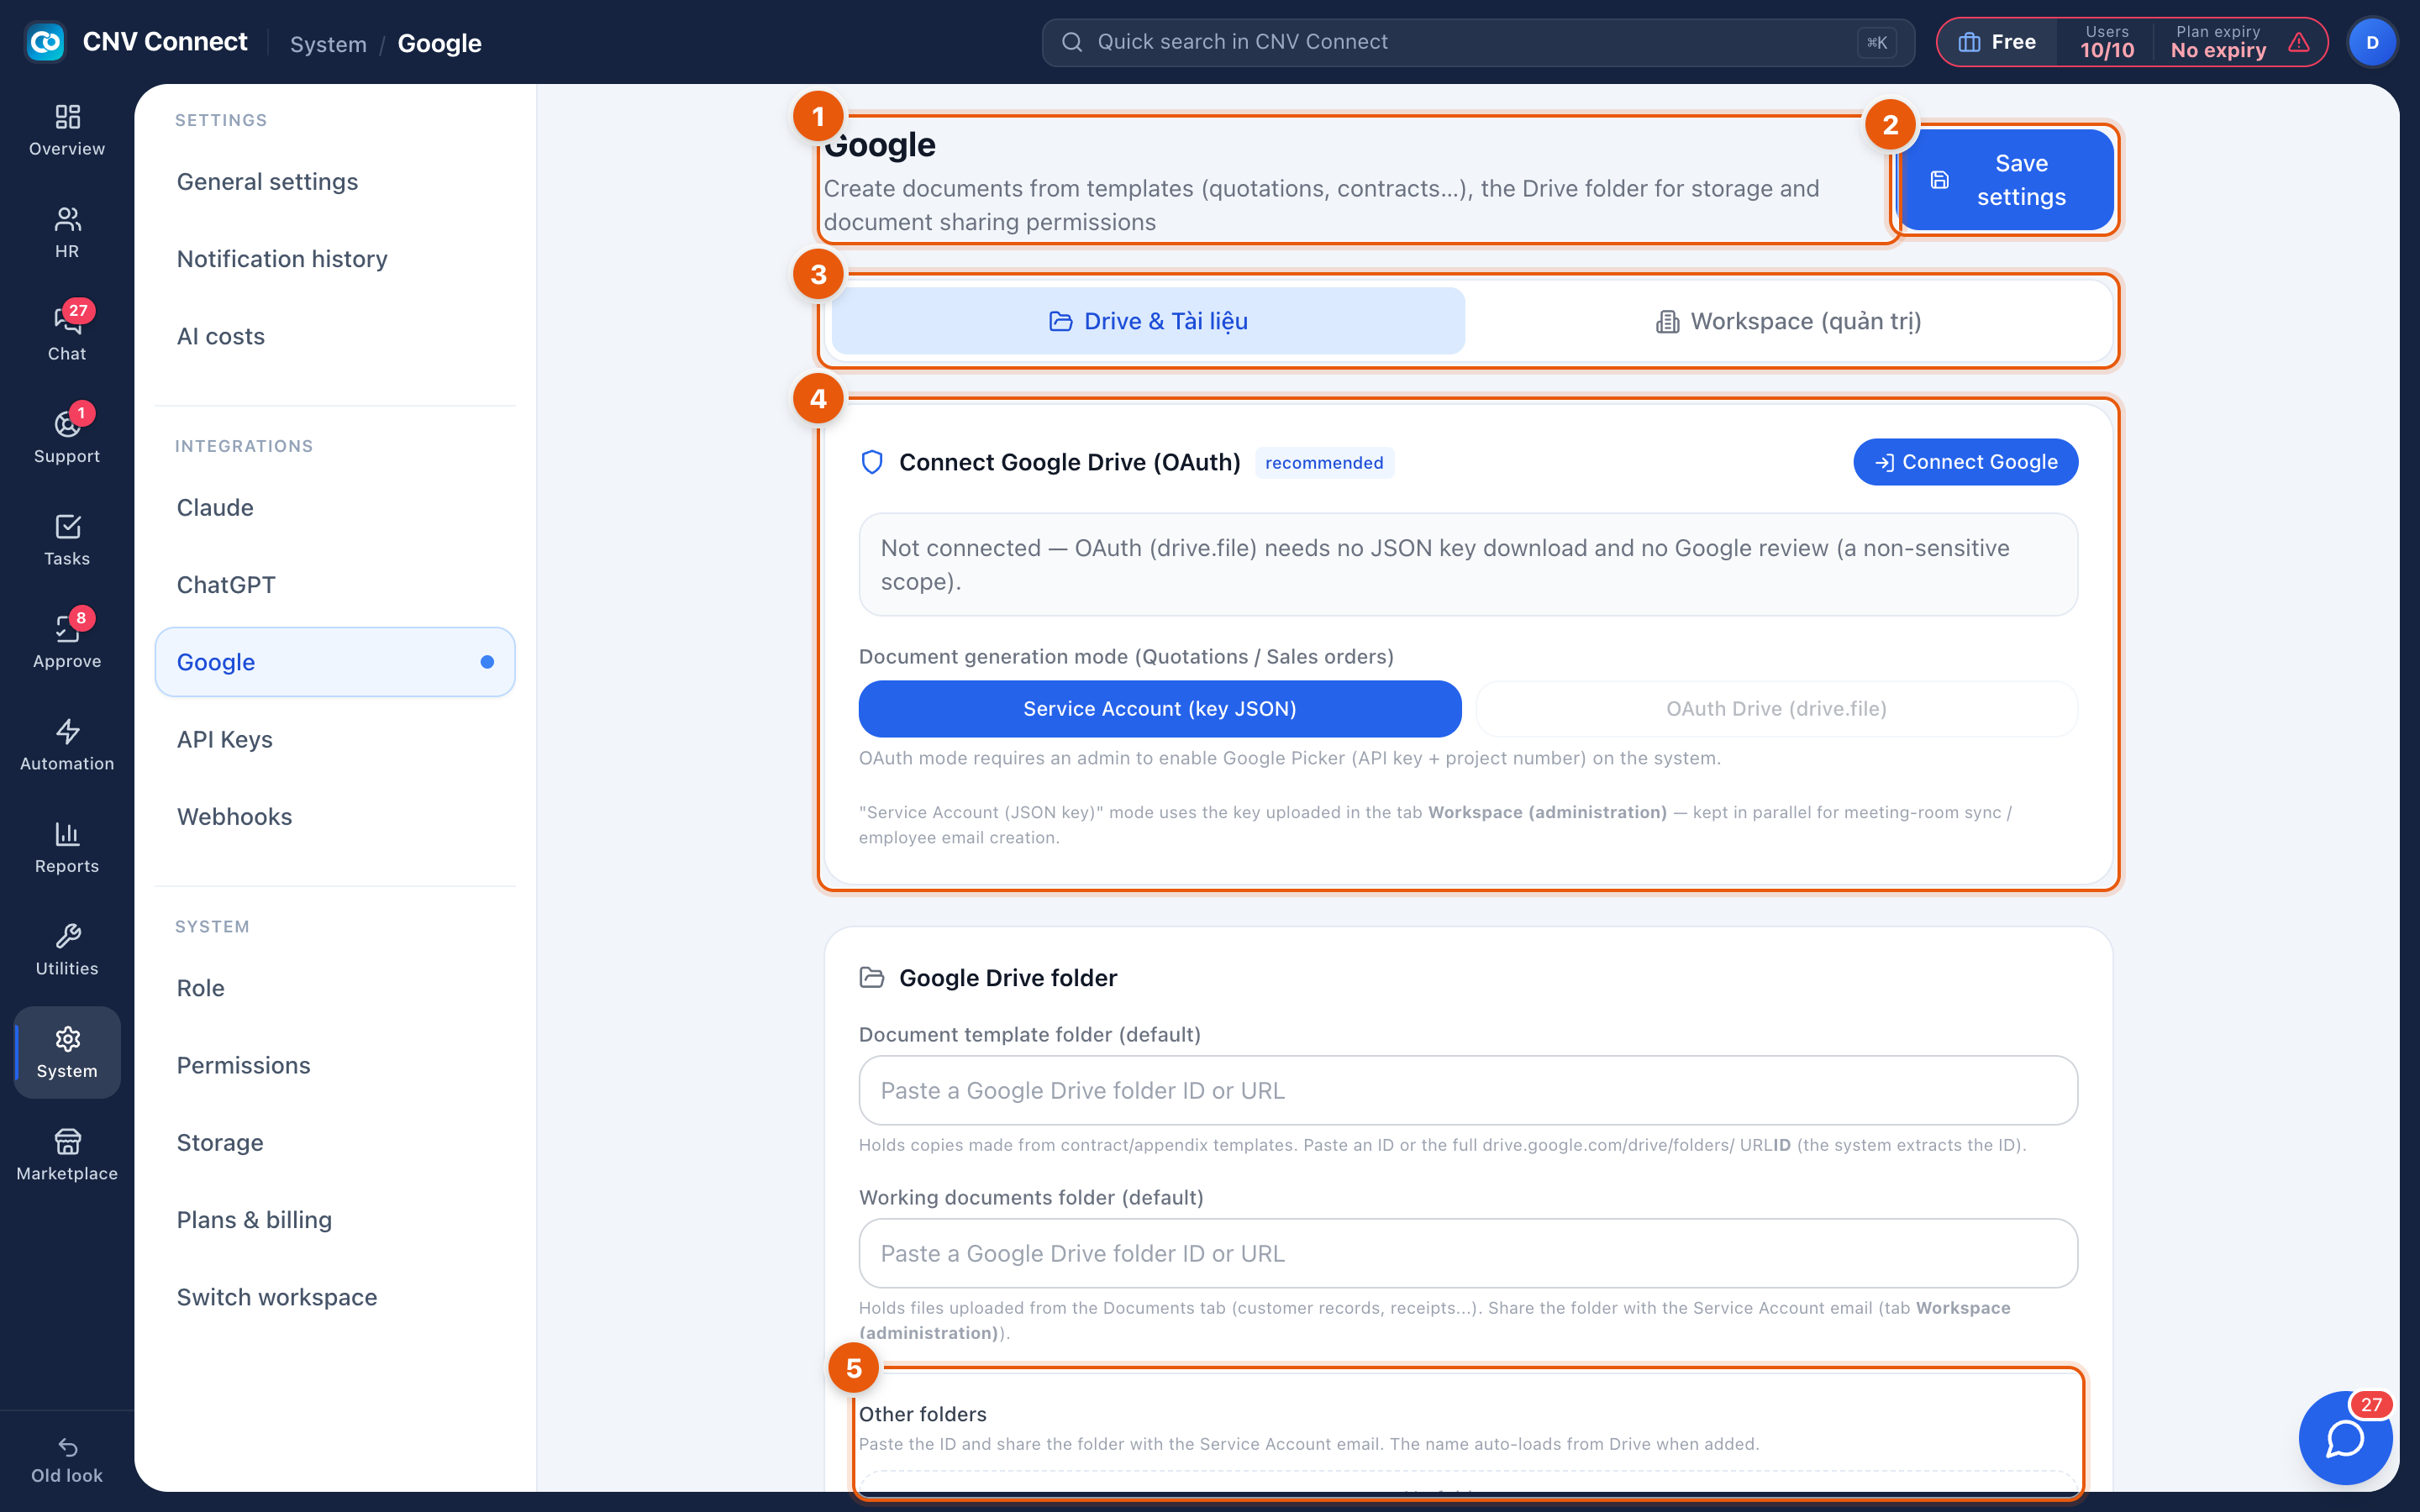
Task: Open AI costs page
Action: click(x=335, y=336)
